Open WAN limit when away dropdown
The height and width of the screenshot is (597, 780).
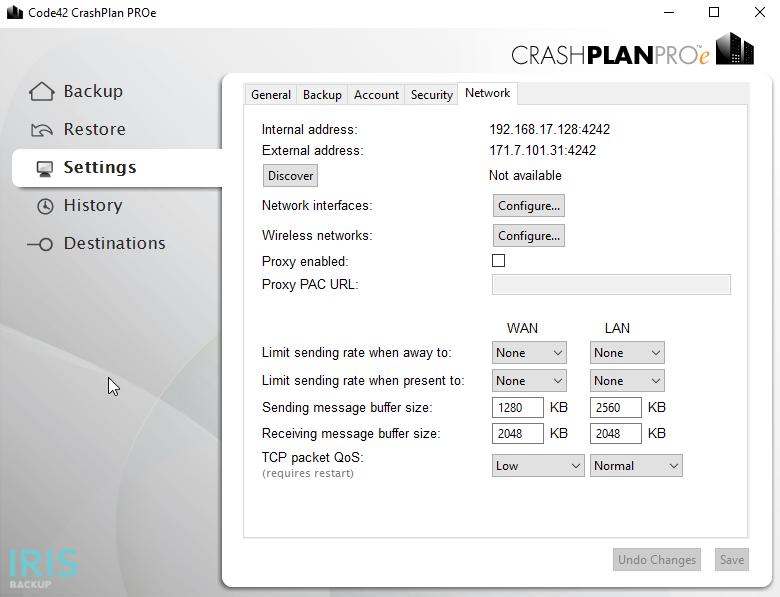(529, 353)
